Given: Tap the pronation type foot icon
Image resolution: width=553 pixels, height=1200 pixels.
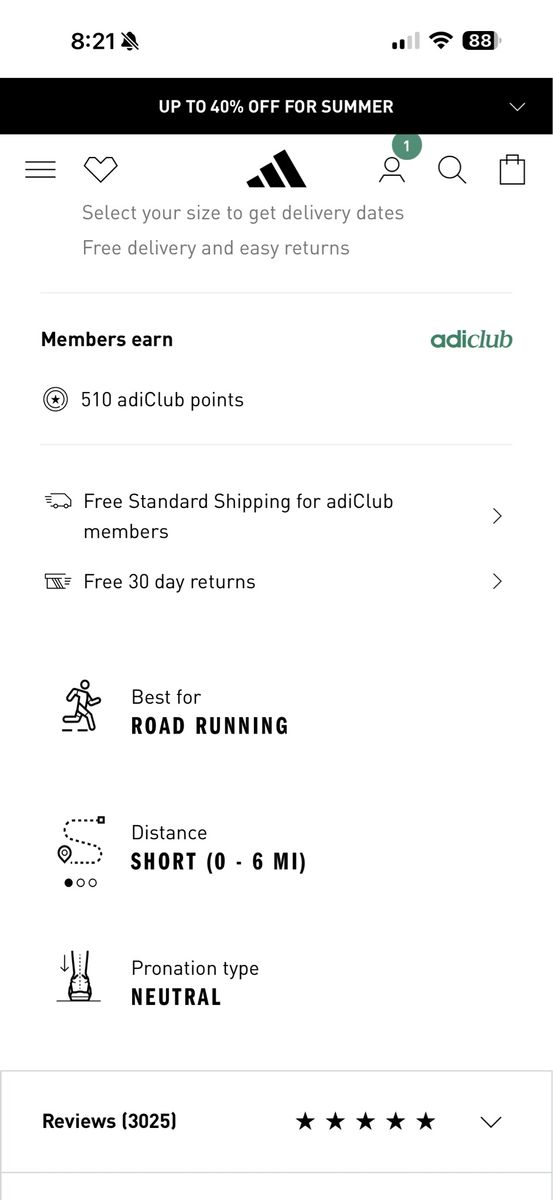Looking at the screenshot, I should coord(79,976).
